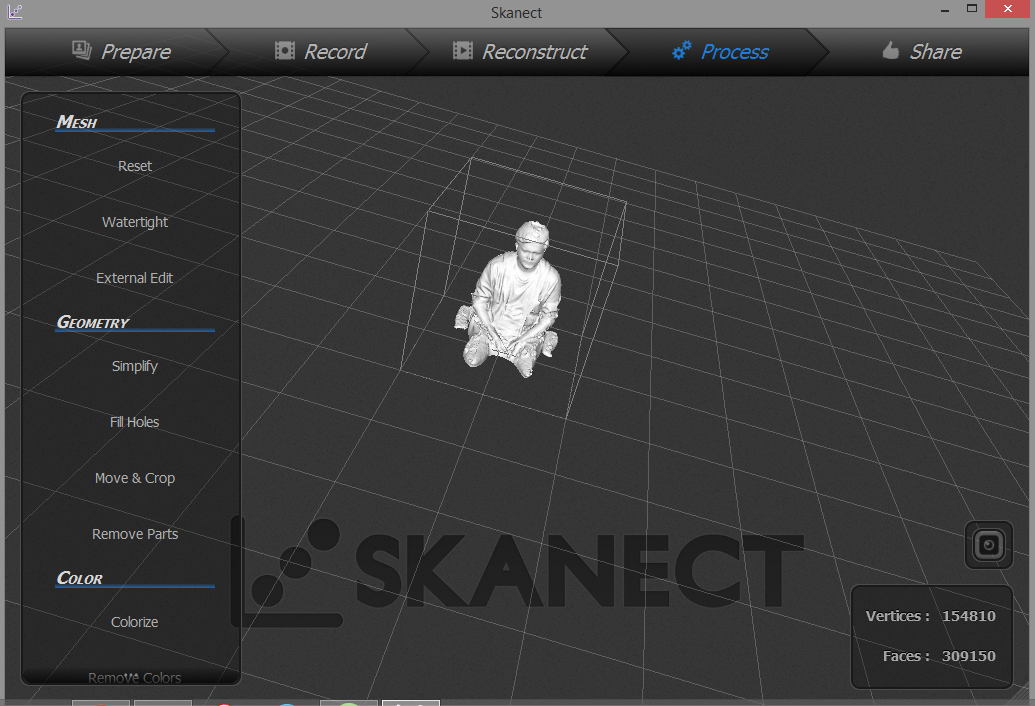Minimize the Skanect window
1035x706 pixels.
point(945,10)
